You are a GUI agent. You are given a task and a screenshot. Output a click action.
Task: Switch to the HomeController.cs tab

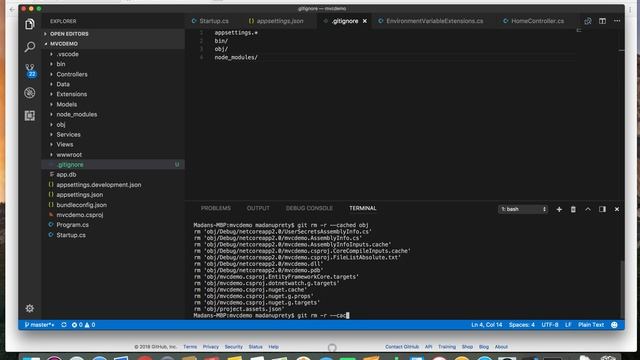534,21
